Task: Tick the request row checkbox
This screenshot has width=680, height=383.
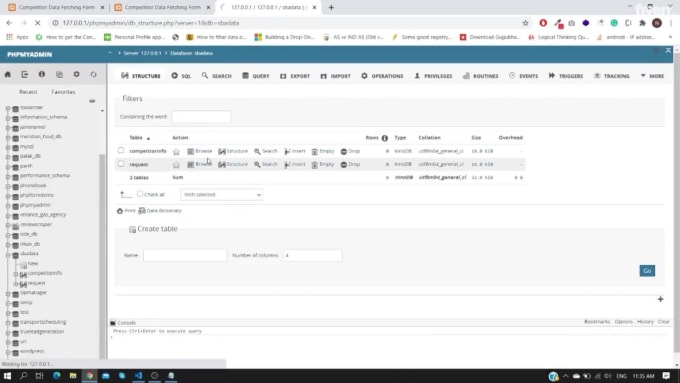Action: (121, 164)
